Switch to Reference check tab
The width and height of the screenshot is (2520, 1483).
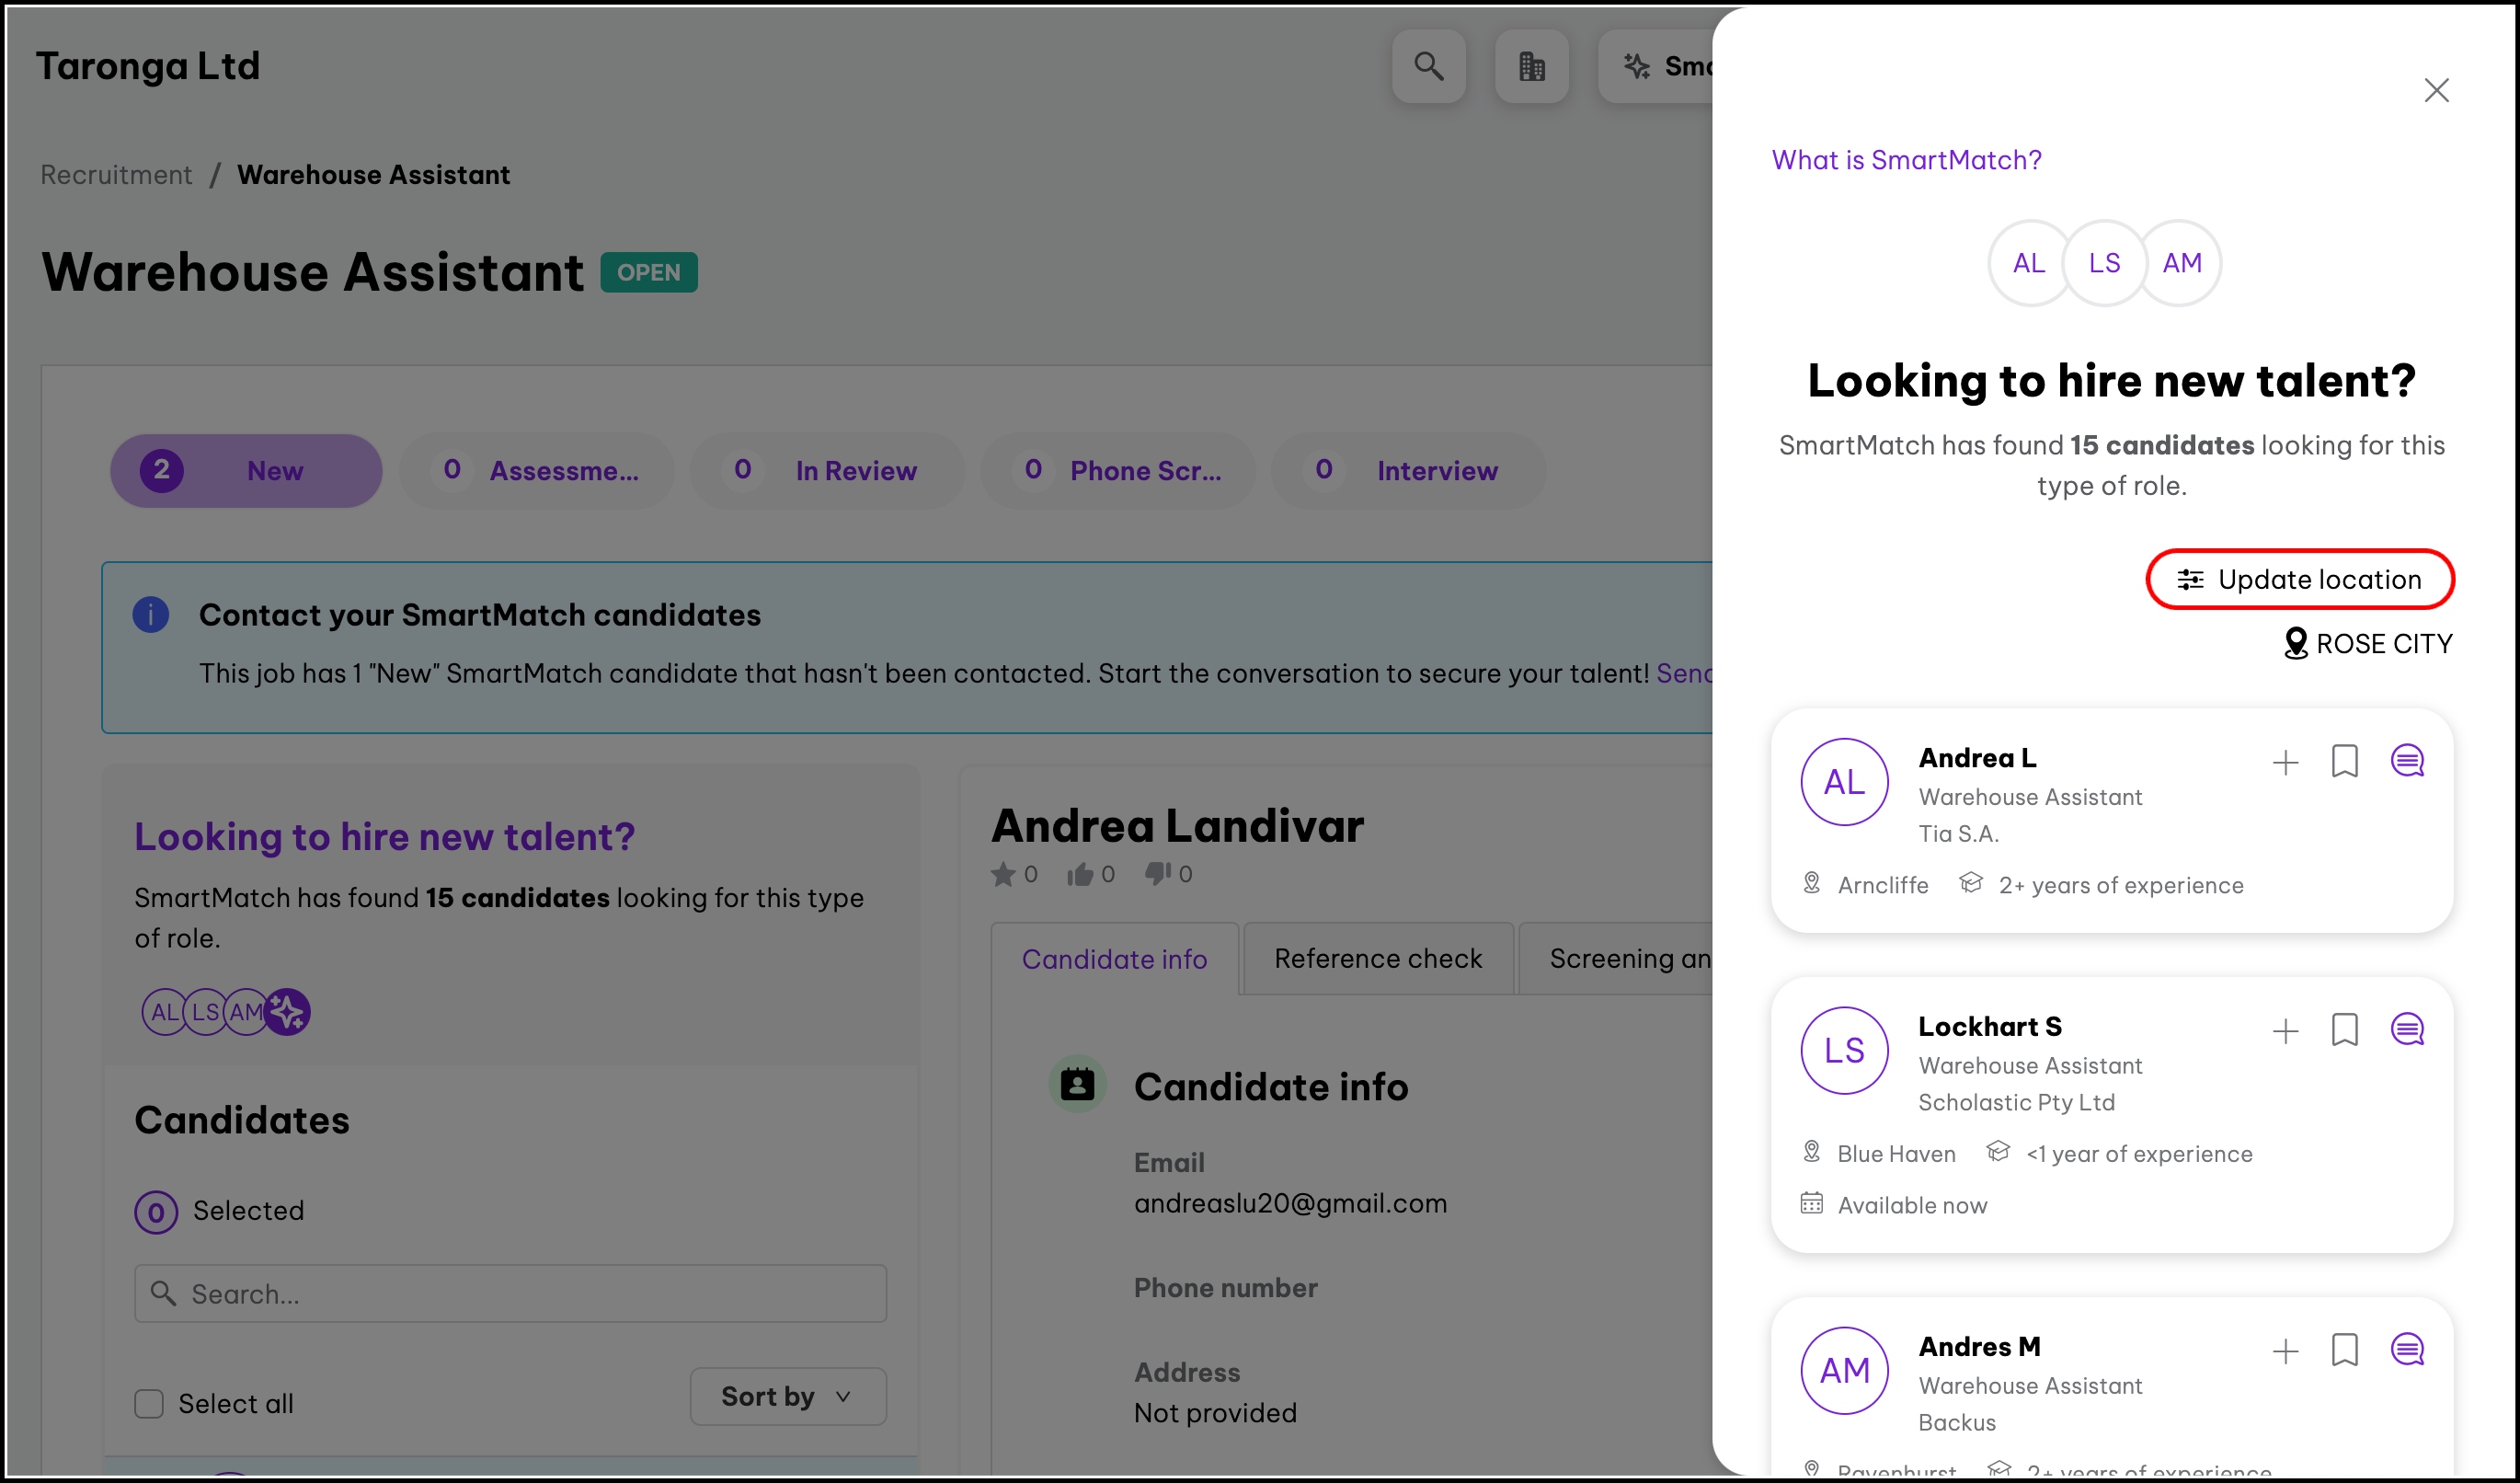click(x=1377, y=958)
